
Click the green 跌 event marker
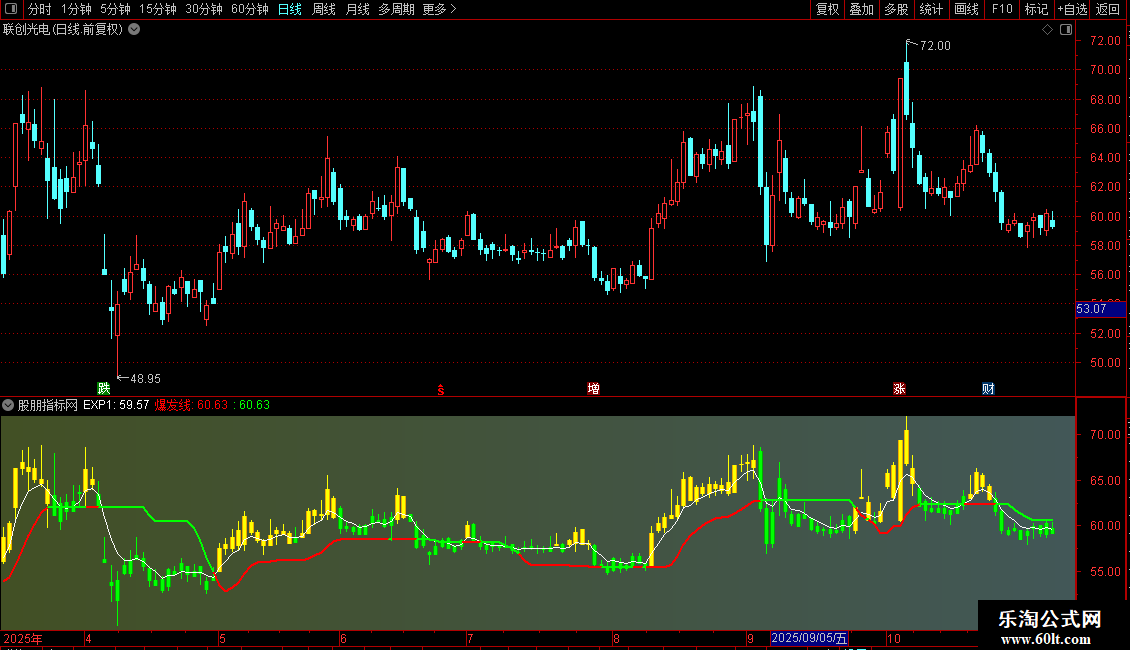(104, 388)
